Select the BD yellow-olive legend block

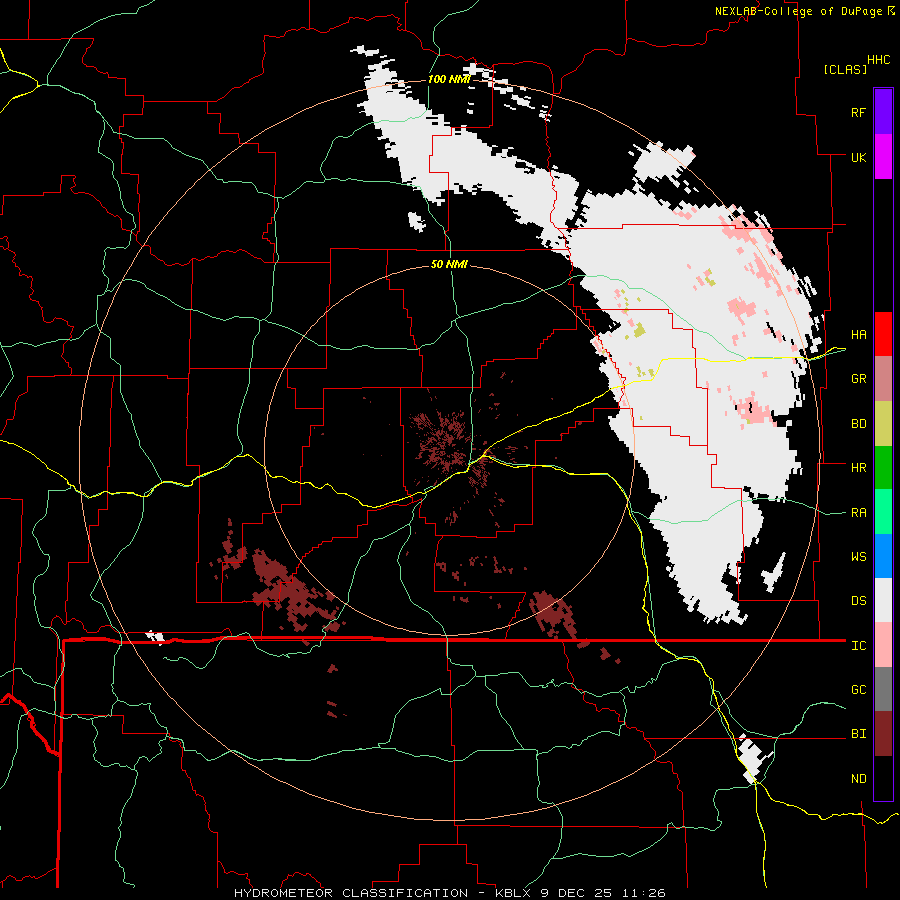point(883,424)
